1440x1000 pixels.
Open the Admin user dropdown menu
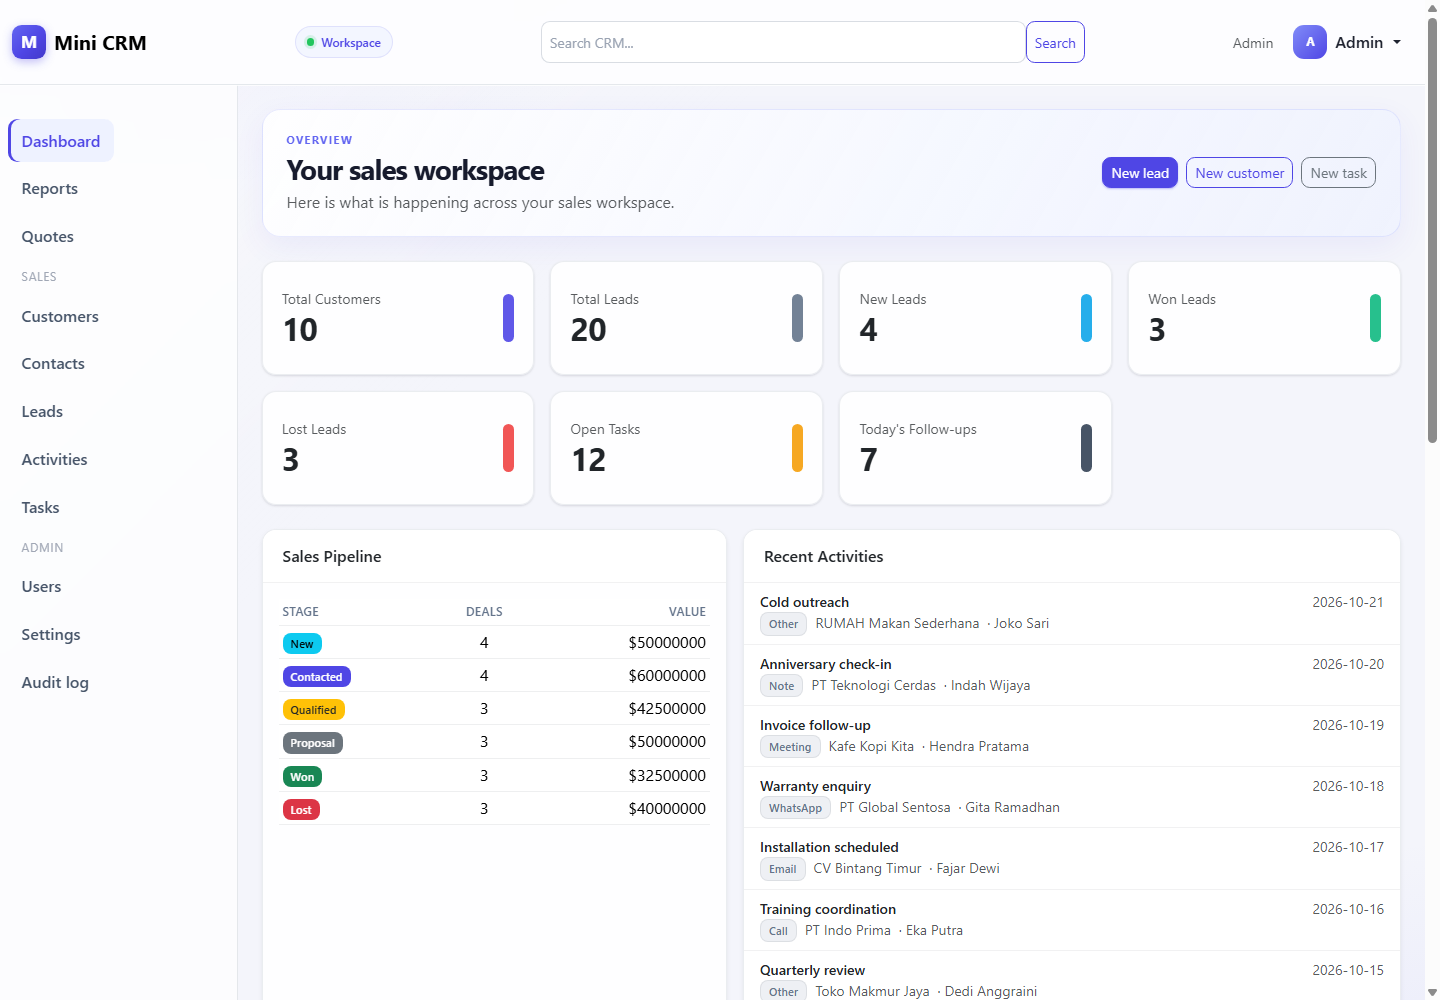[x=1348, y=42]
